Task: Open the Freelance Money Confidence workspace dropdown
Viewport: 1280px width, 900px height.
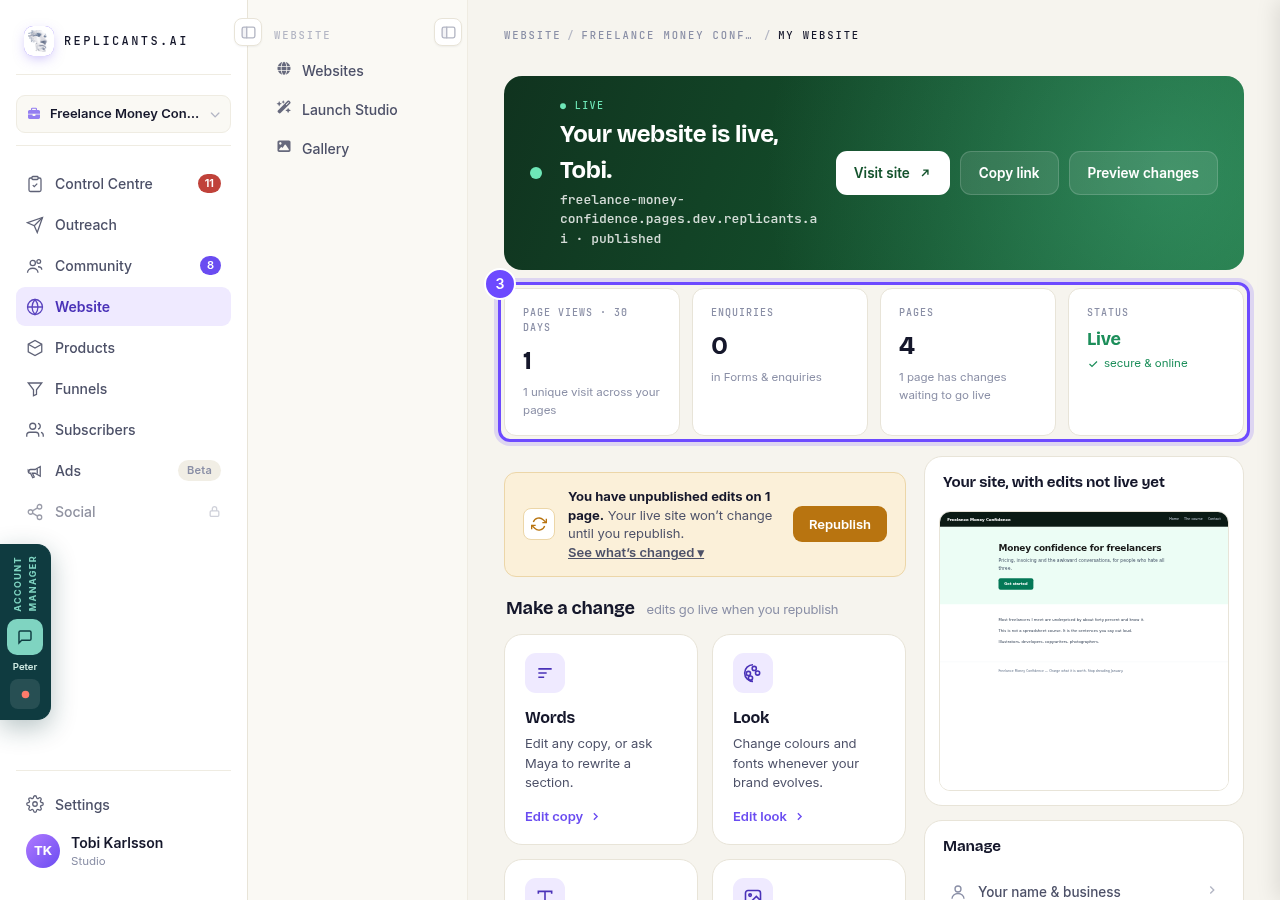Action: point(123,114)
